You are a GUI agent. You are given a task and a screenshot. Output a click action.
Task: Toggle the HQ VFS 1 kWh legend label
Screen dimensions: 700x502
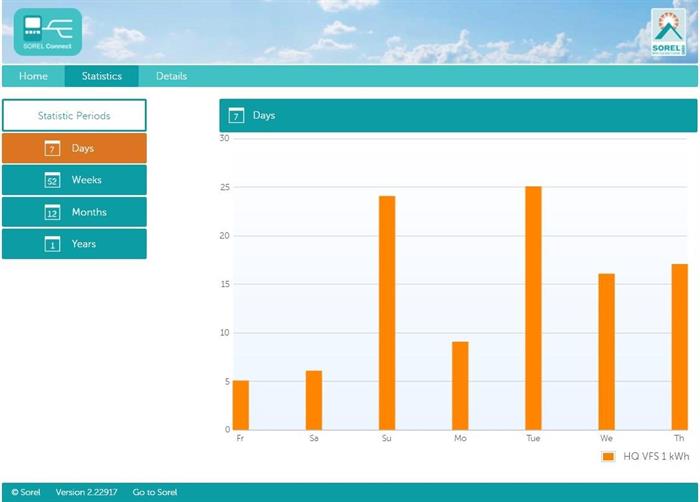(656, 457)
